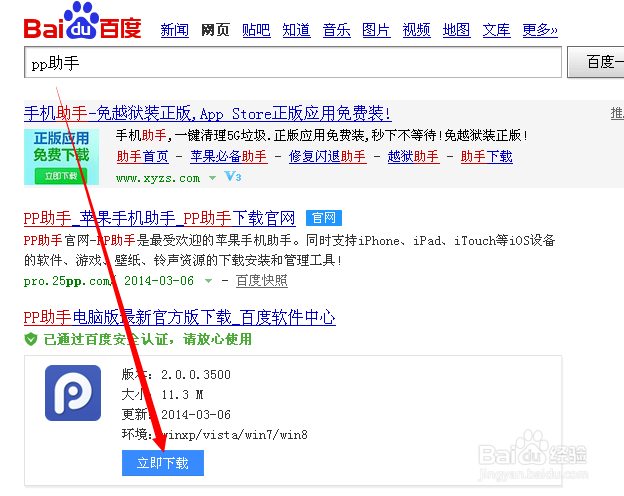This screenshot has width=624, height=496.
Task: Select the 网页 tab
Action: click(x=215, y=30)
